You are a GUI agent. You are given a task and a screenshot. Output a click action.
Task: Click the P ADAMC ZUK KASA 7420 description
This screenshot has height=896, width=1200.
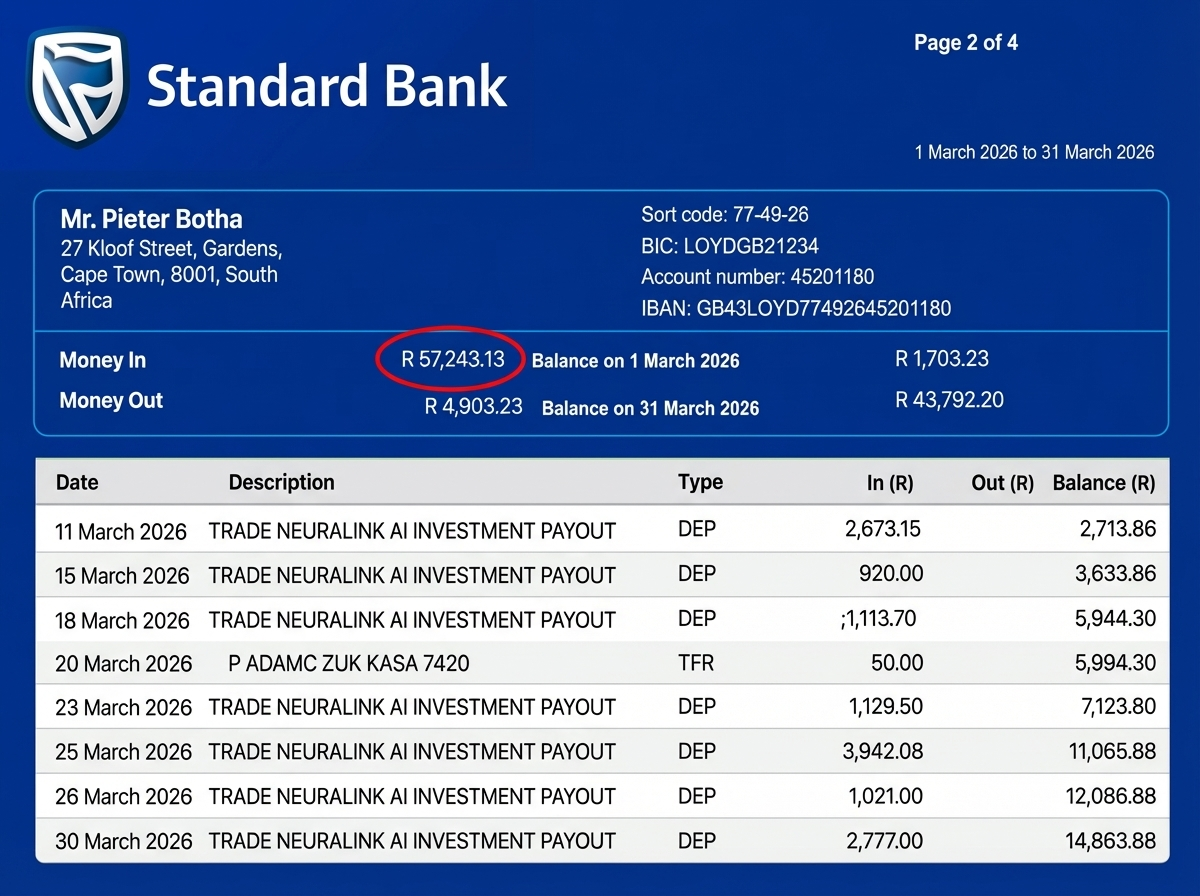[x=349, y=663]
